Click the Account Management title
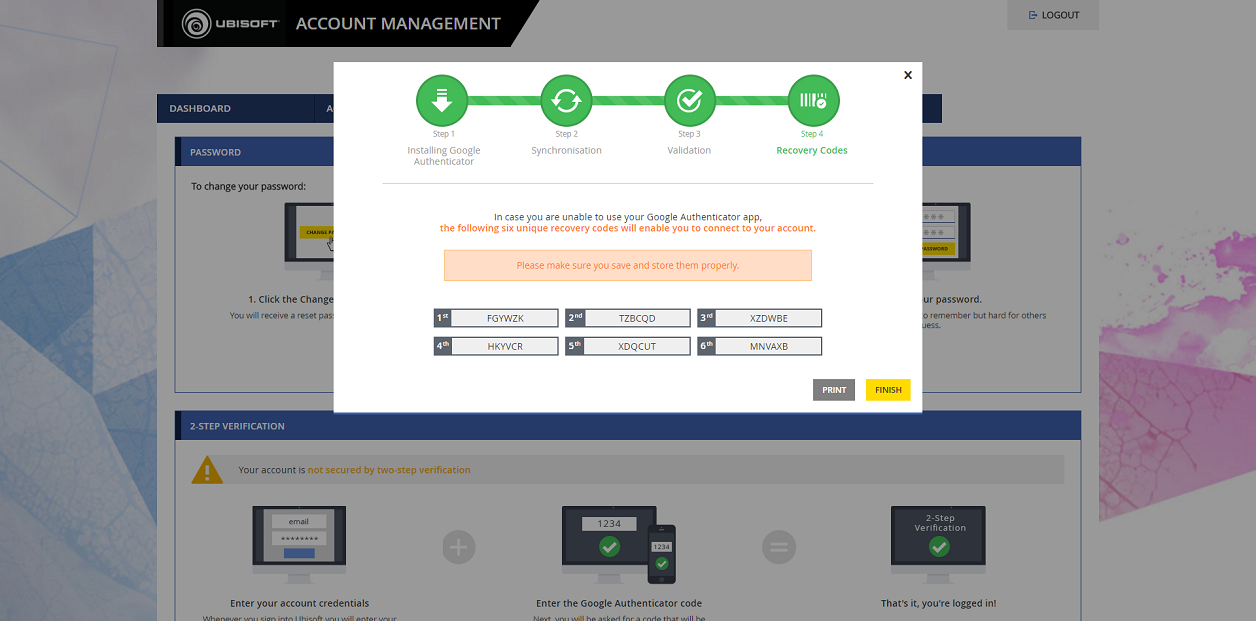 point(398,23)
